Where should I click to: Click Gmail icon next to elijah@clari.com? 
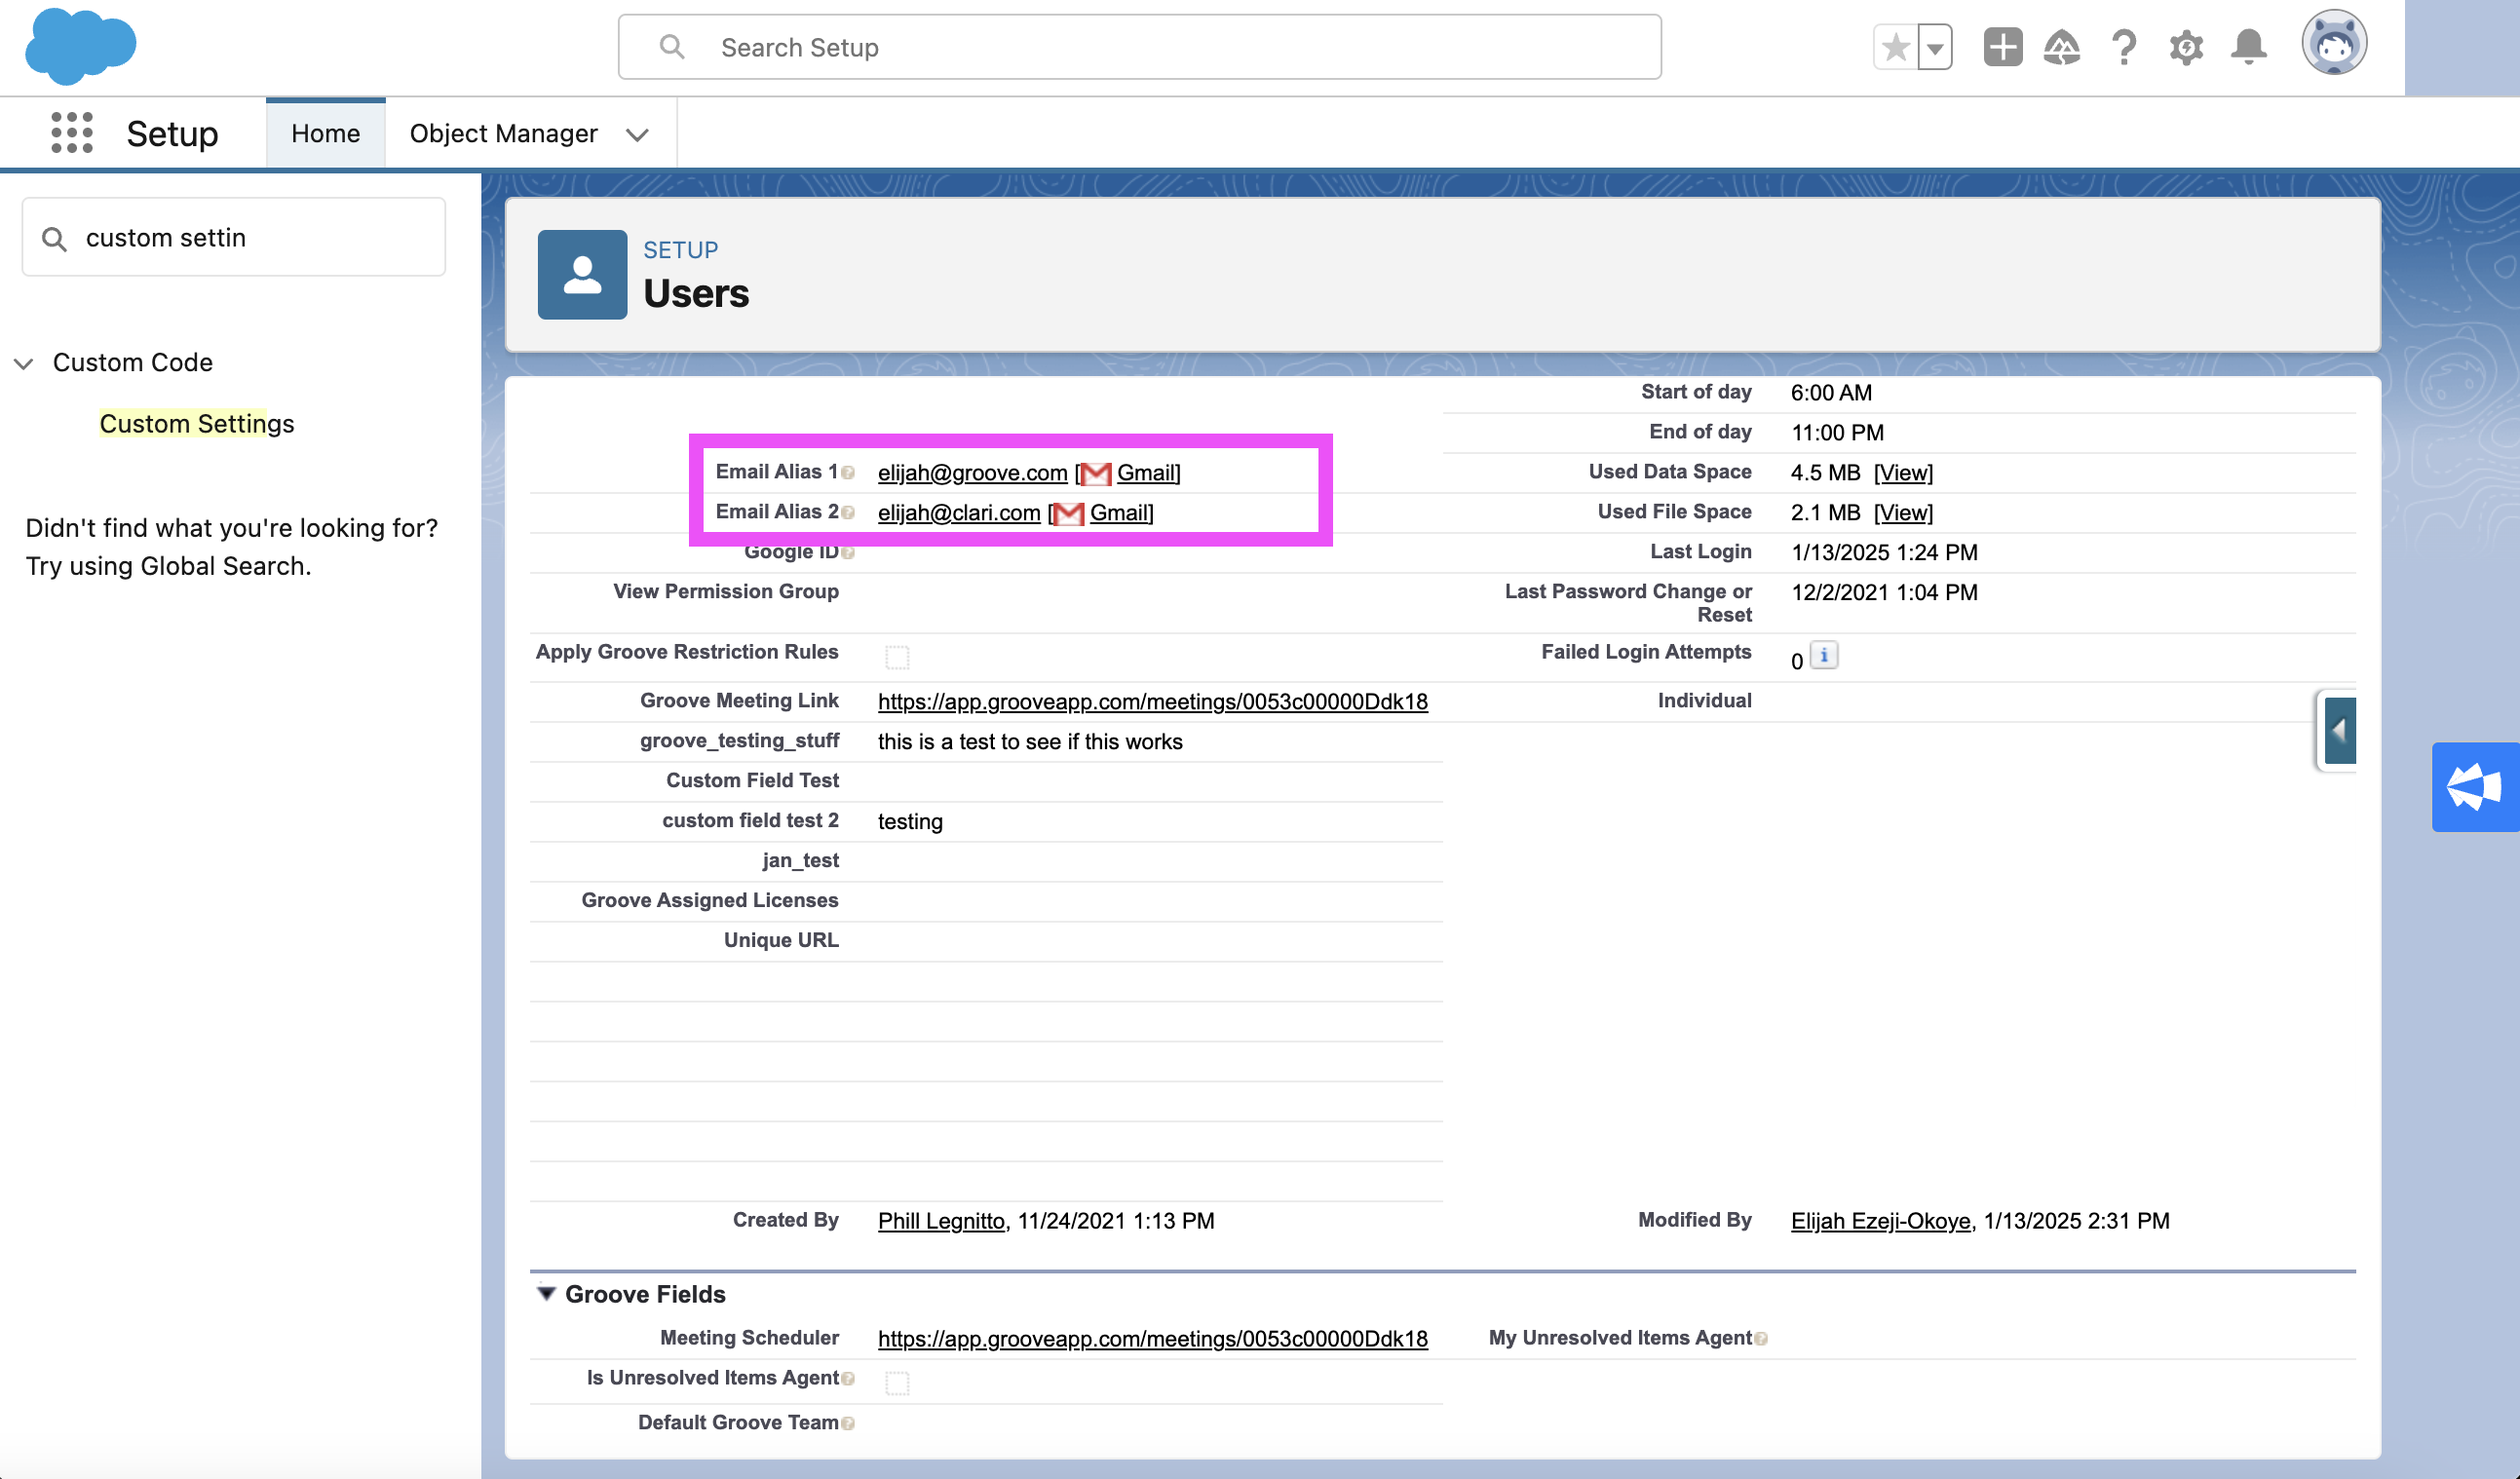pos(1069,513)
